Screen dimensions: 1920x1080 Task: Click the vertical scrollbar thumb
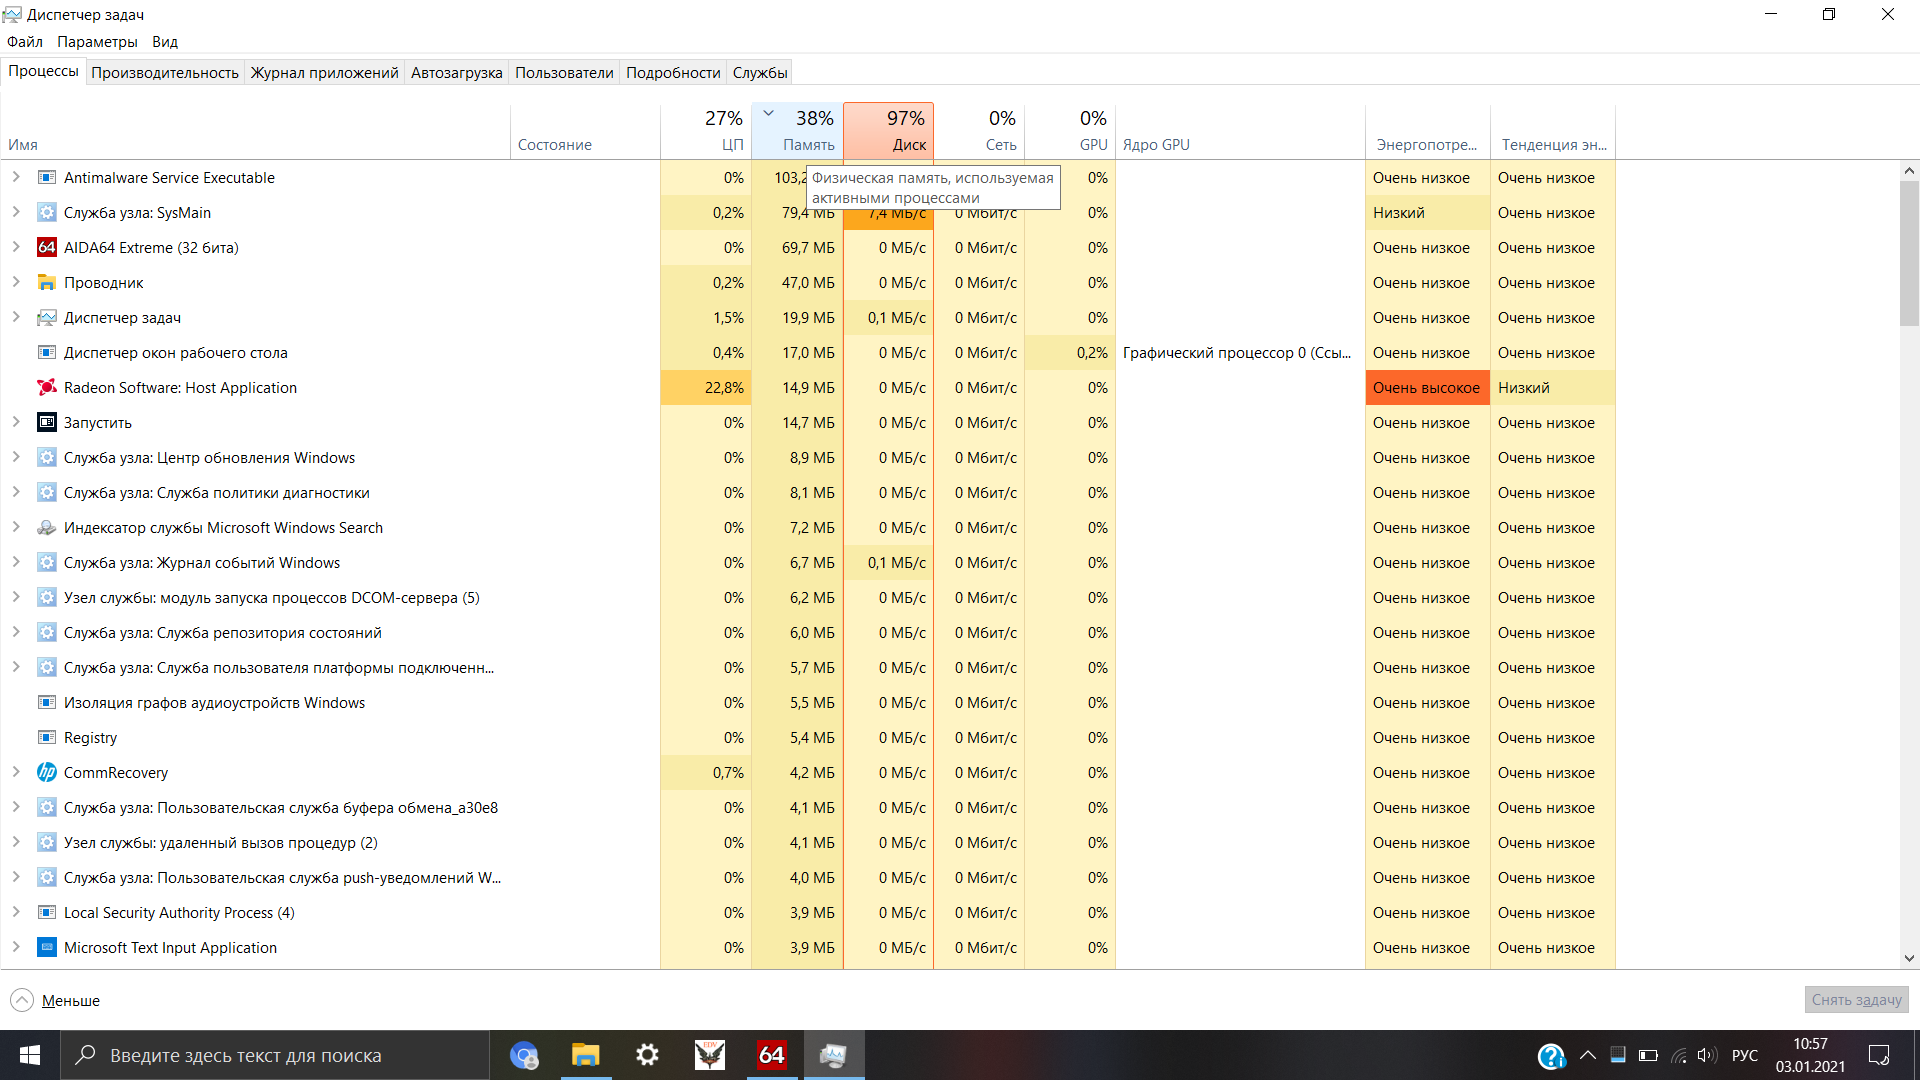1909,253
